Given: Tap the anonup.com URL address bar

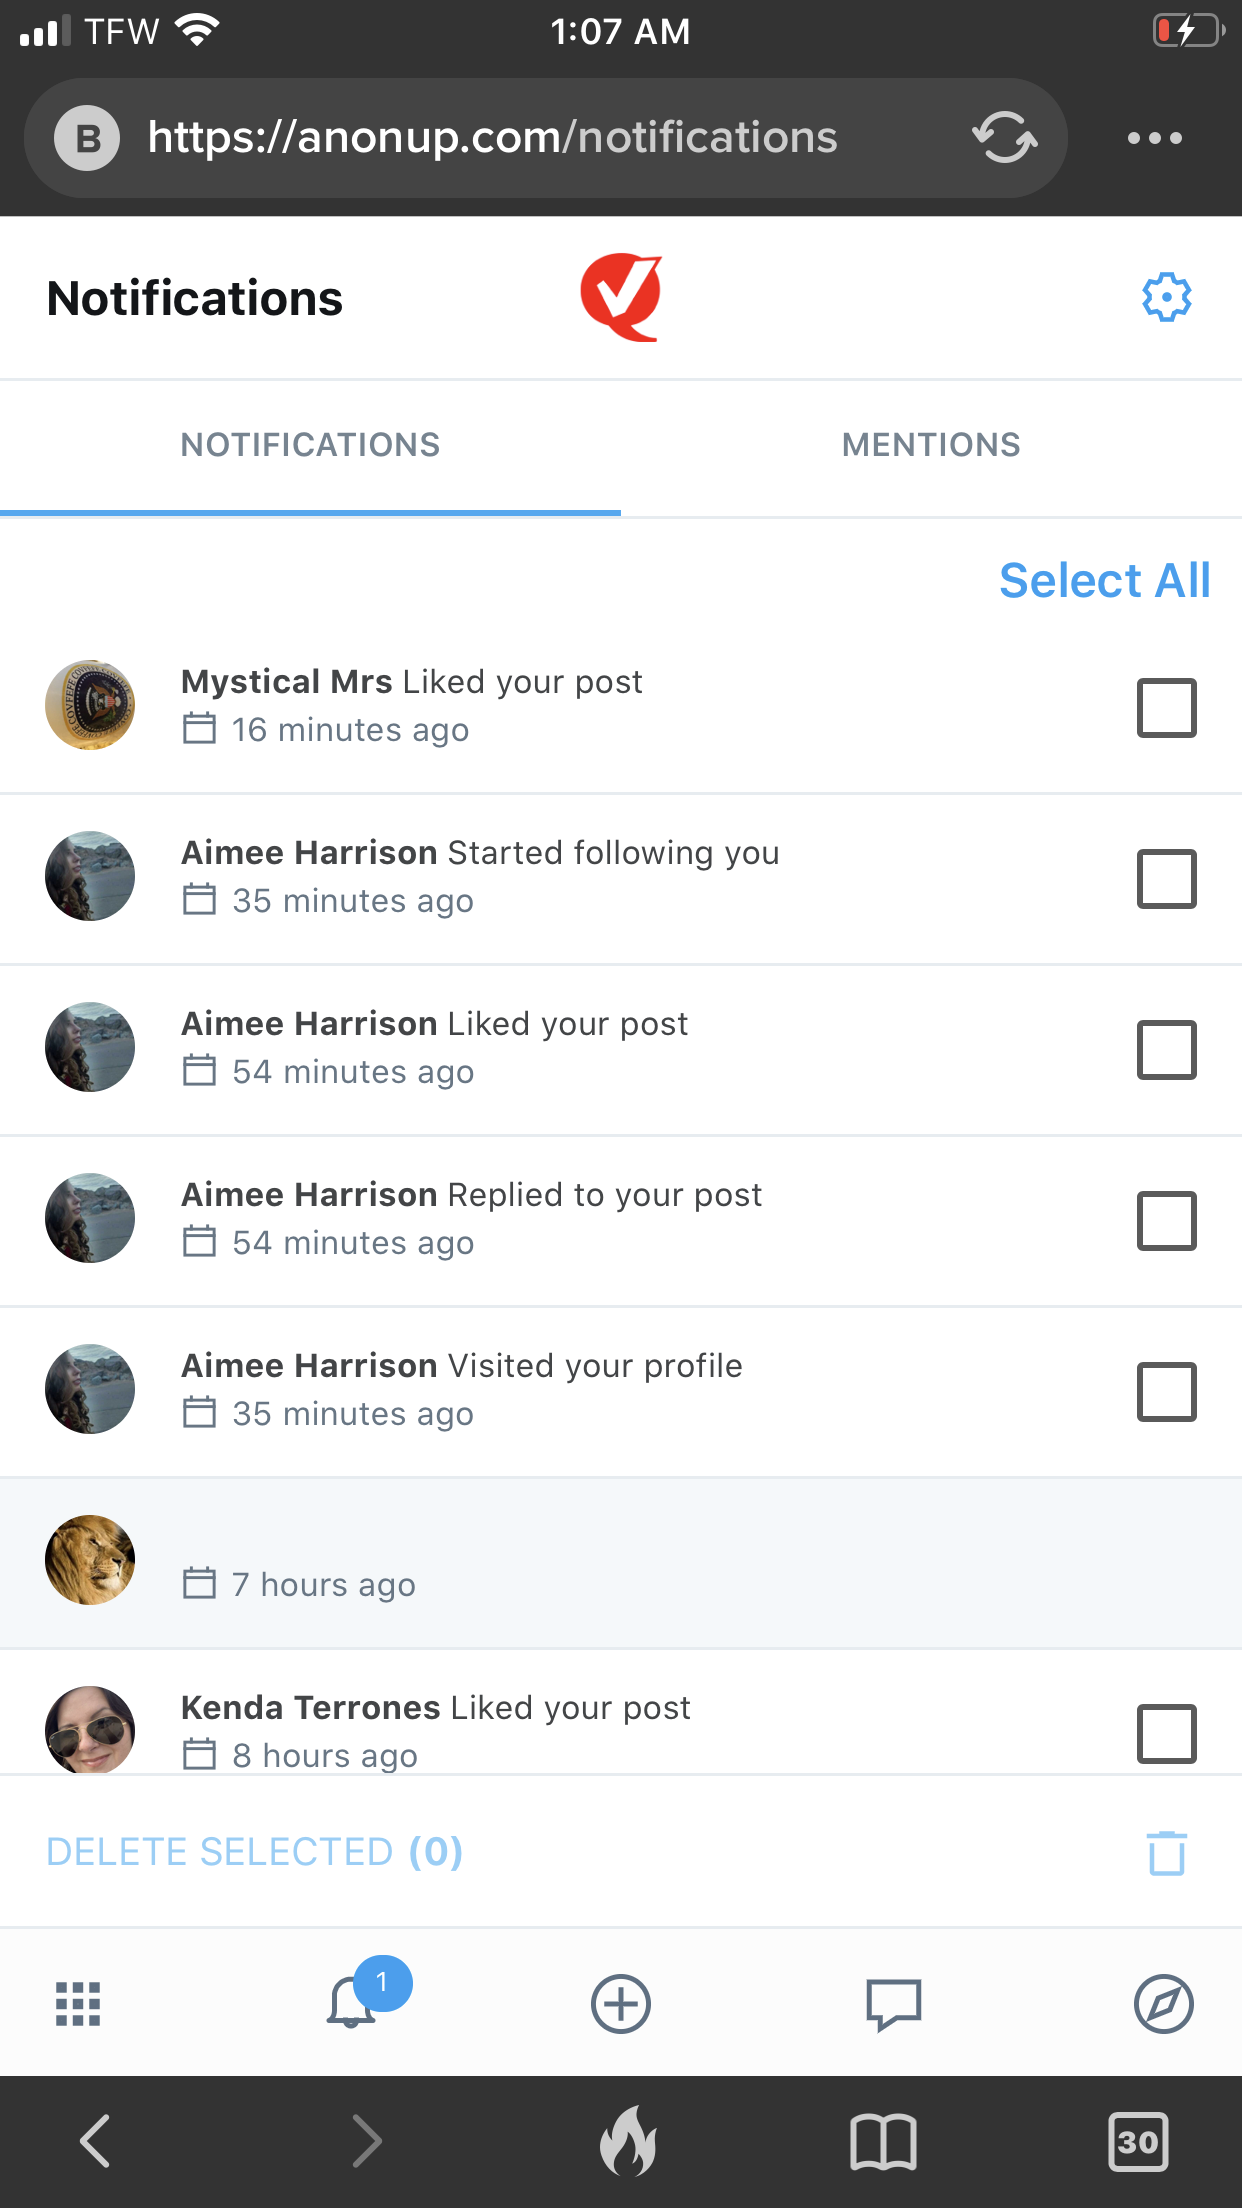Looking at the screenshot, I should tap(492, 138).
